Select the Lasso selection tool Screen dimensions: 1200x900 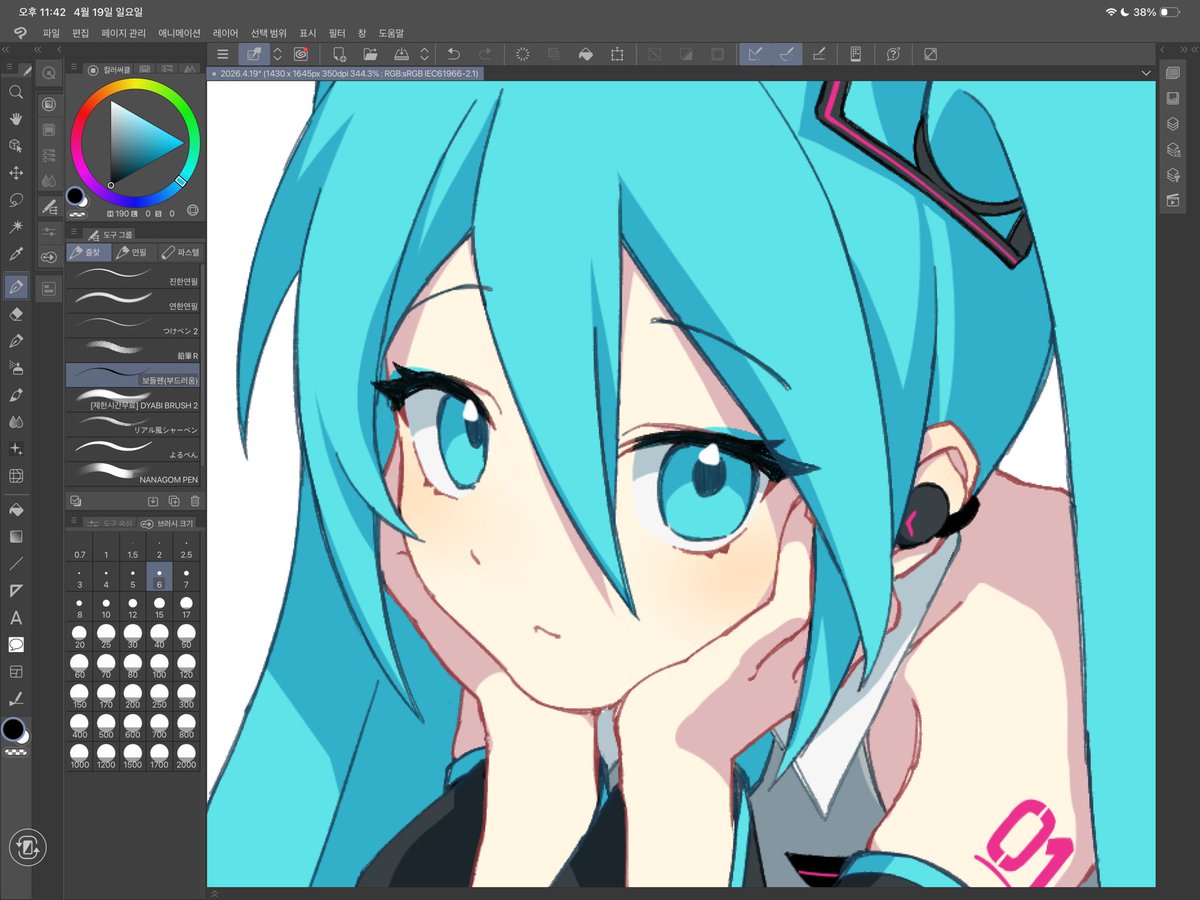[16, 200]
